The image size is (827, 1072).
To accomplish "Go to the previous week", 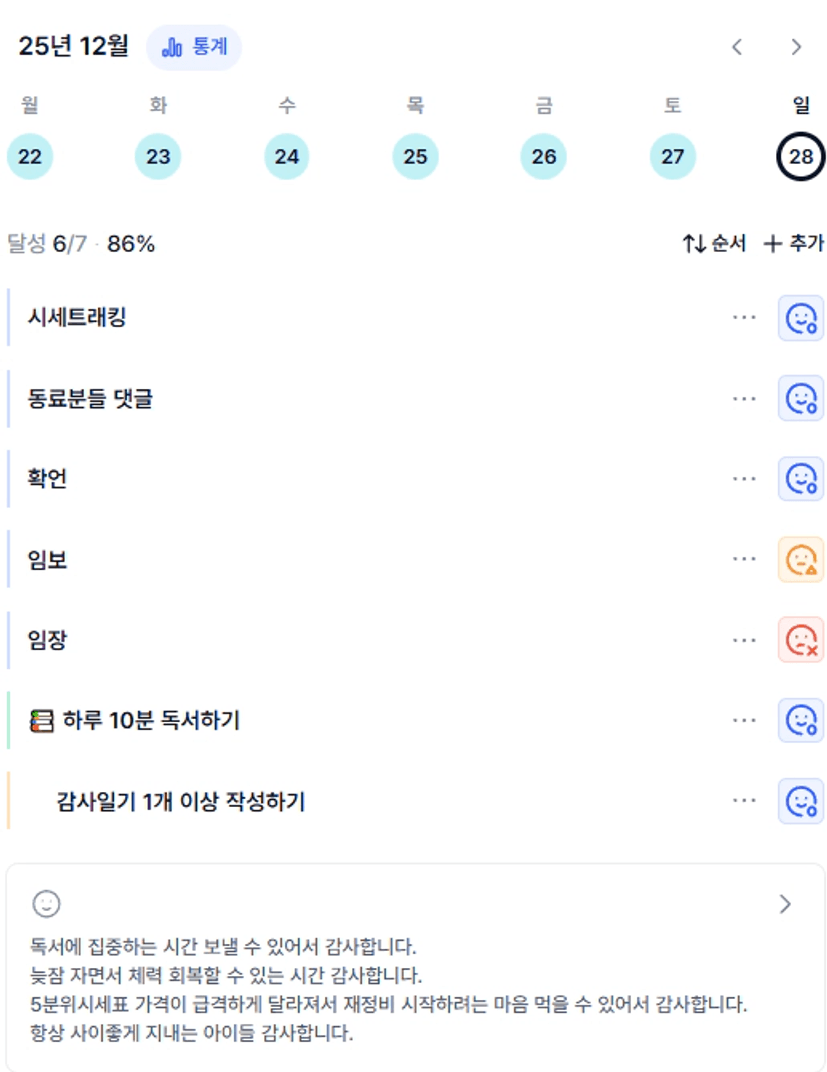I will click(x=737, y=47).
